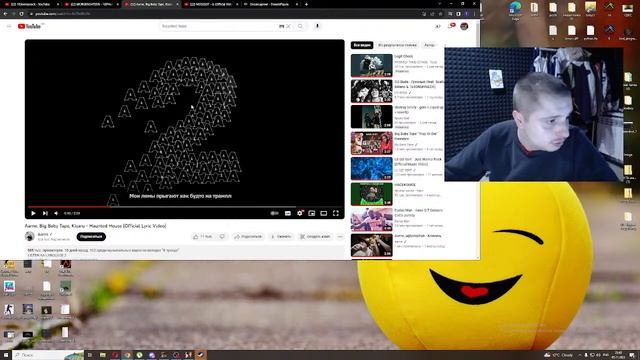
Task: Open the channel avatar under video
Action: click(30, 236)
